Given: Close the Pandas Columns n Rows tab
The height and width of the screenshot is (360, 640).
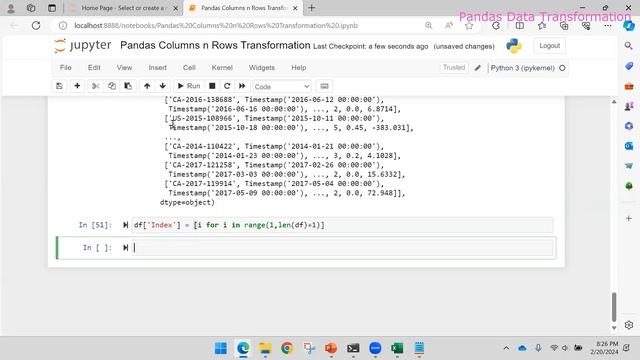Looking at the screenshot, I should coord(296,8).
